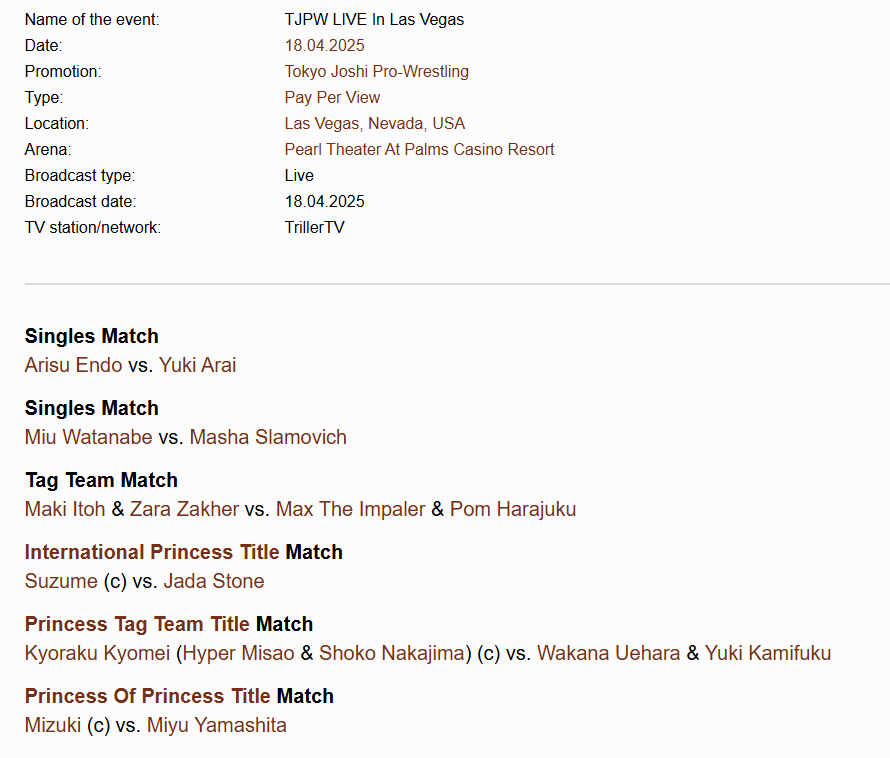Screen dimensions: 890x758
Task: Click the Tokyo Joshi Pro-Wrestling promotion link
Action: pos(376,71)
